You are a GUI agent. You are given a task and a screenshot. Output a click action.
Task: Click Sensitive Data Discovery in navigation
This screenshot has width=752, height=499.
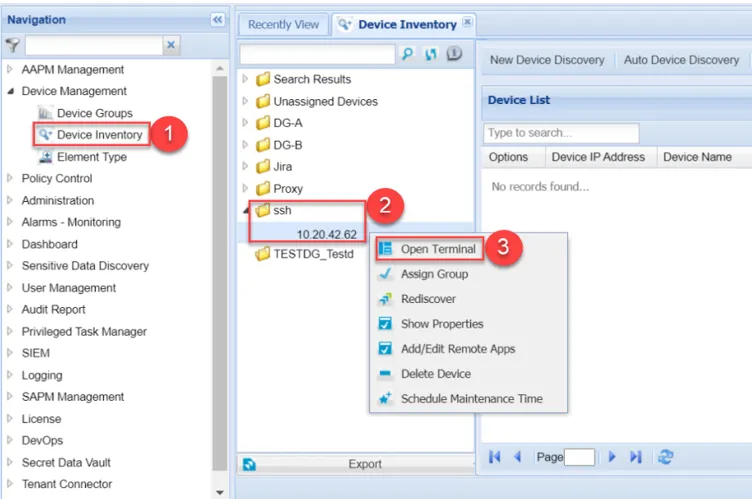coord(85,266)
